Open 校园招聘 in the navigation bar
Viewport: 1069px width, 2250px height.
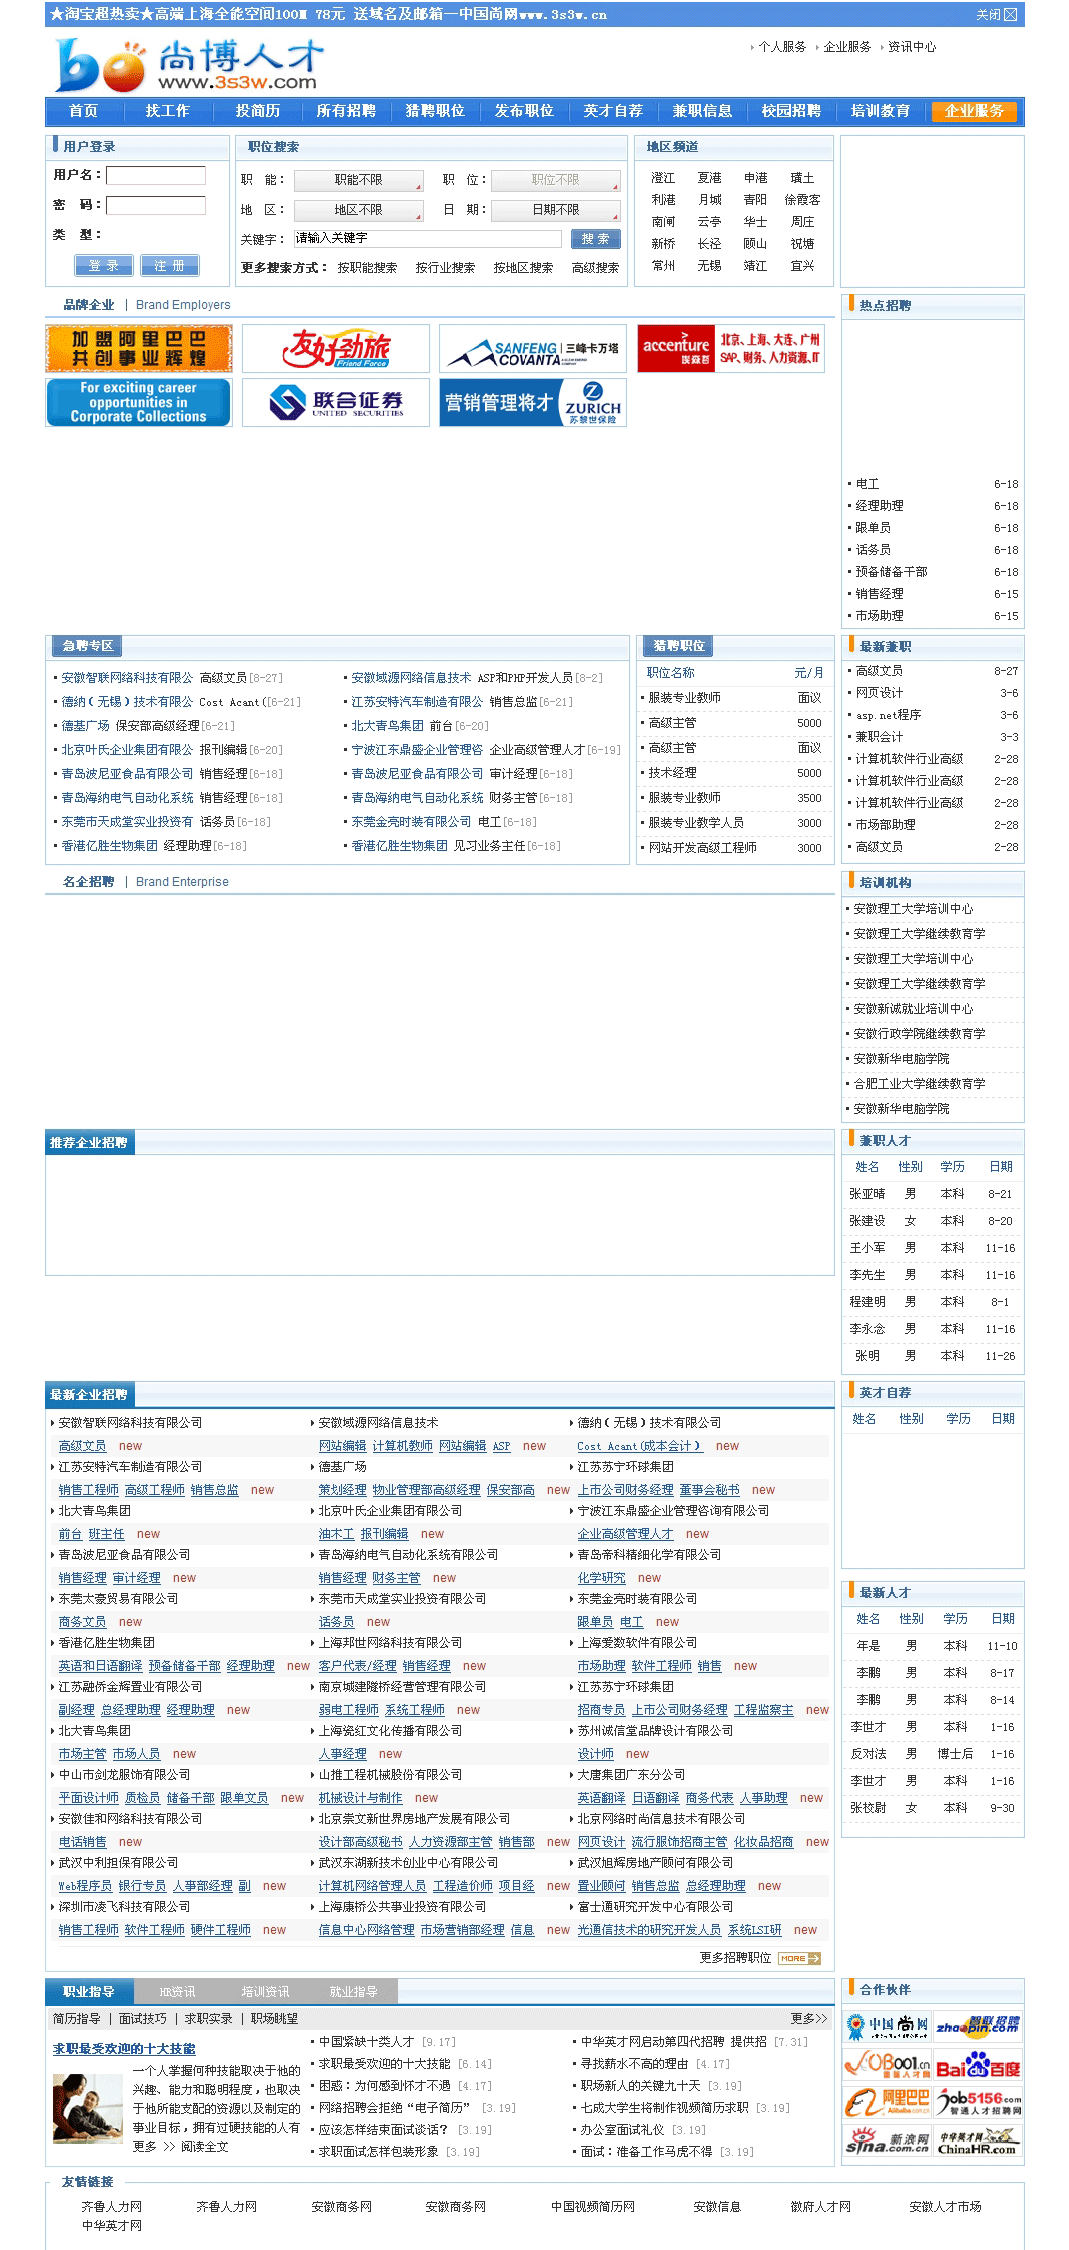(x=791, y=111)
